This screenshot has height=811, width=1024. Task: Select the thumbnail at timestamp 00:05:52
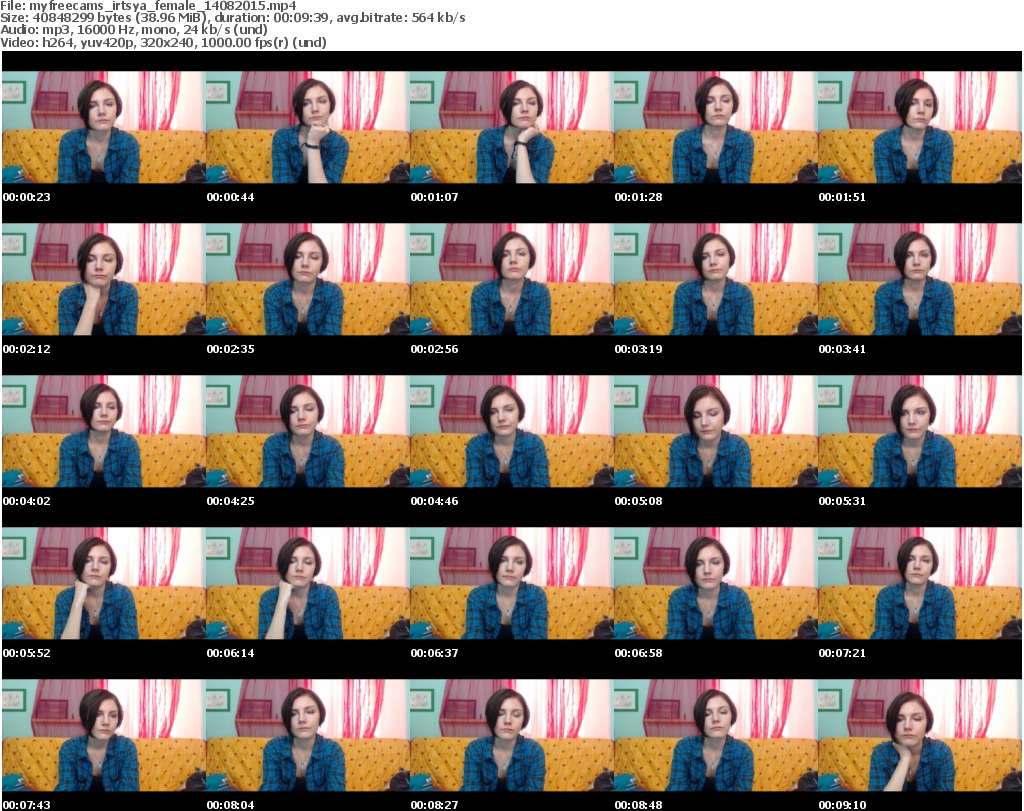click(104, 584)
